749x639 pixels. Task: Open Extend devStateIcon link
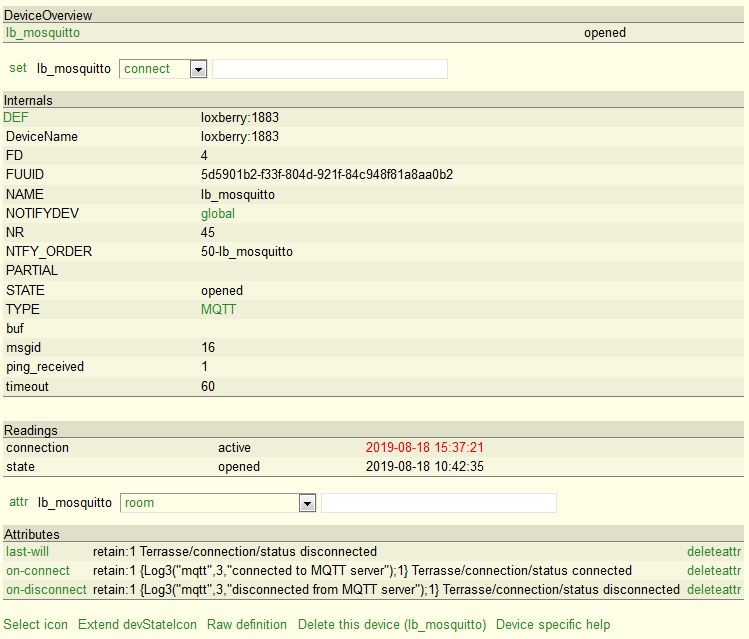click(137, 624)
